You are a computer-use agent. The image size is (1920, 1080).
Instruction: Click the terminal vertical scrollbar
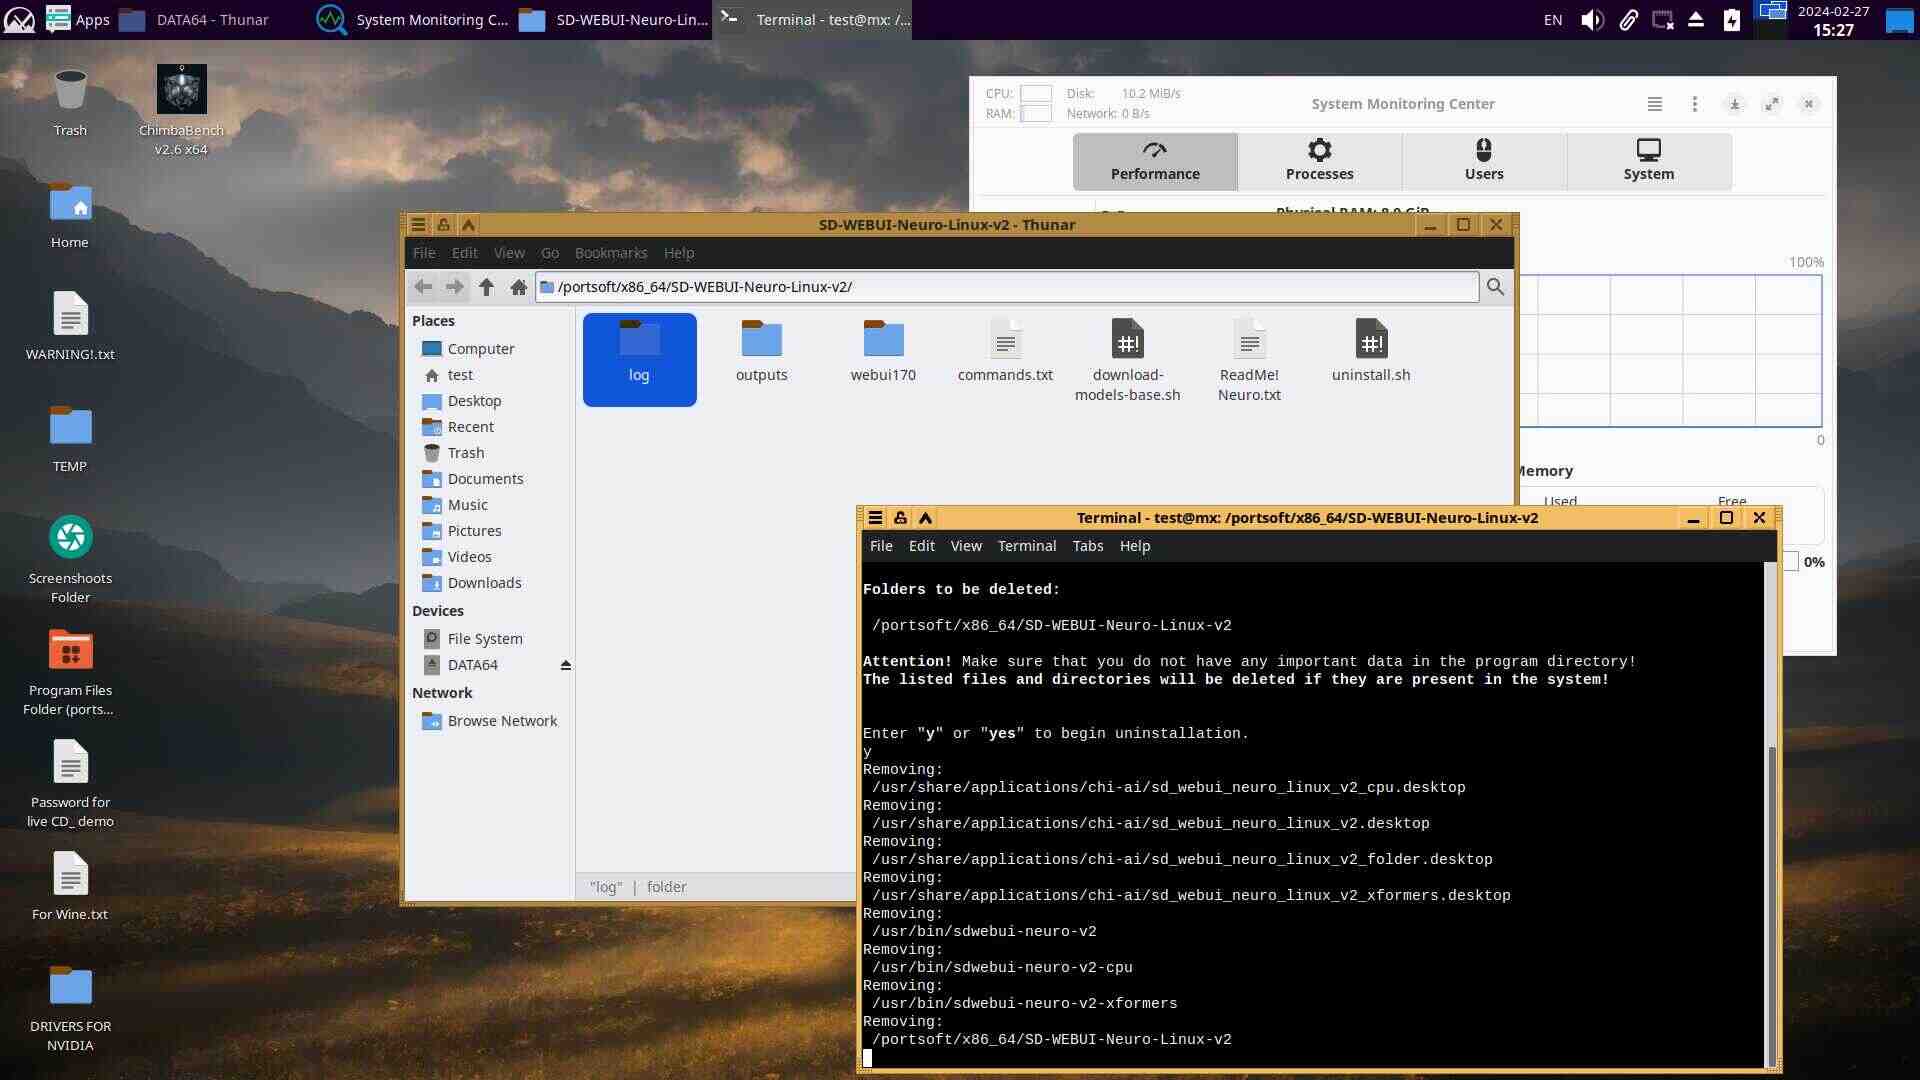coord(1771,900)
